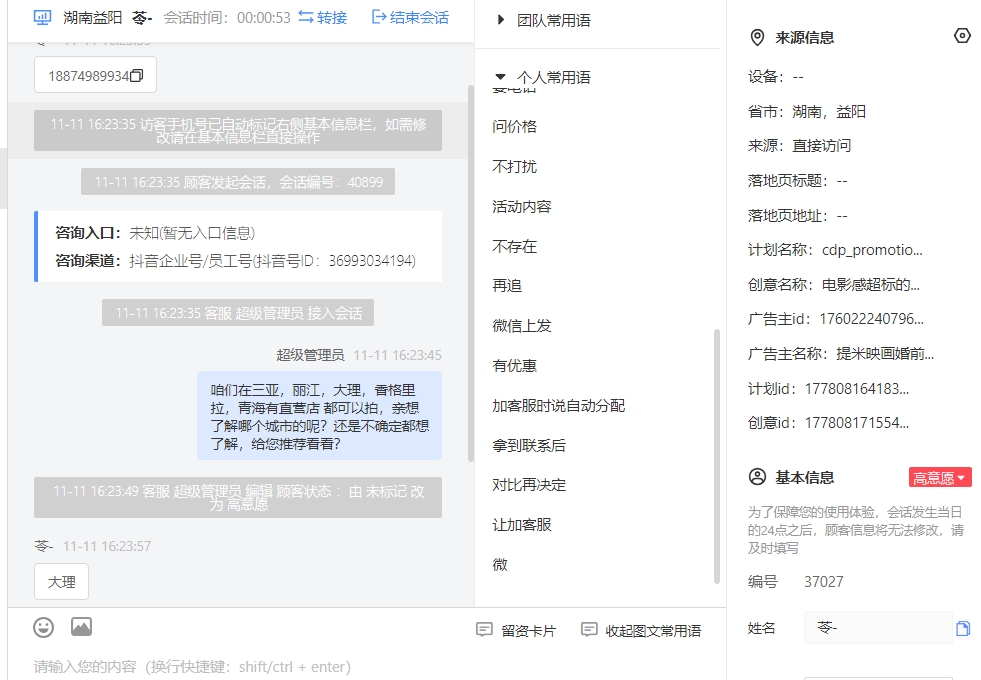This screenshot has width=981, height=680.
Task: Select the quick reply 加客服时说自动分配
Action: (x=559, y=406)
